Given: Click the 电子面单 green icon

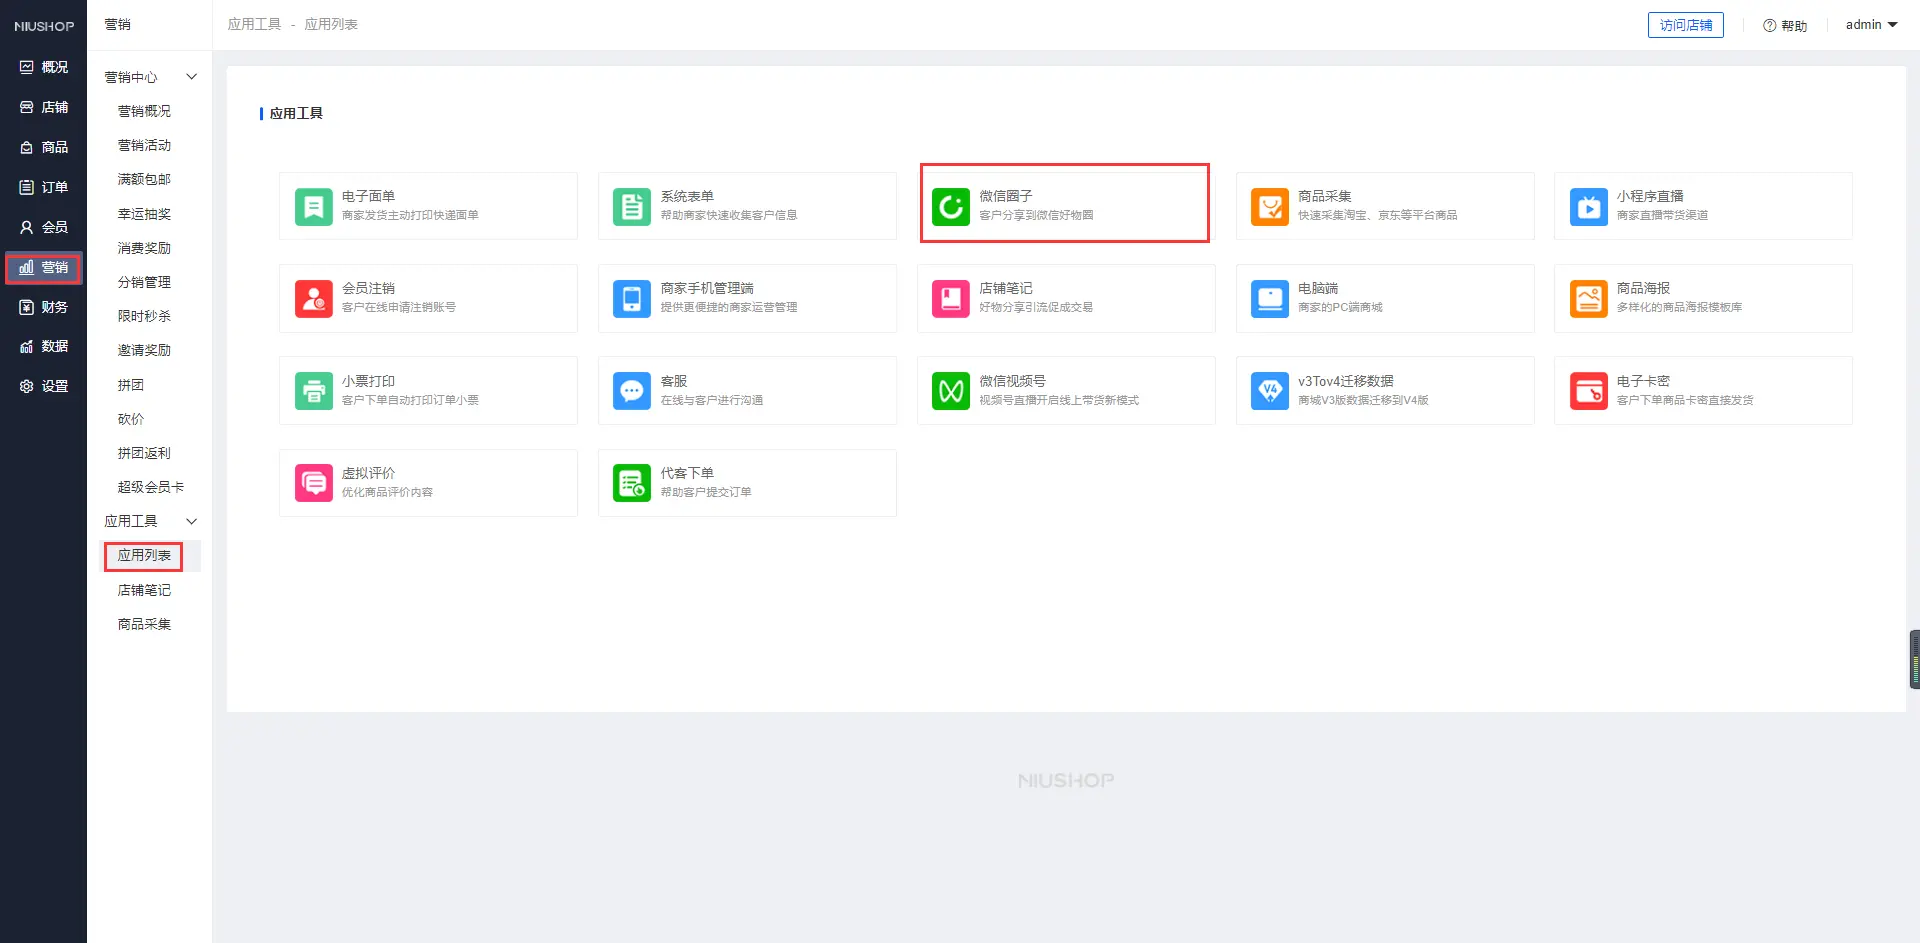Looking at the screenshot, I should click(313, 207).
